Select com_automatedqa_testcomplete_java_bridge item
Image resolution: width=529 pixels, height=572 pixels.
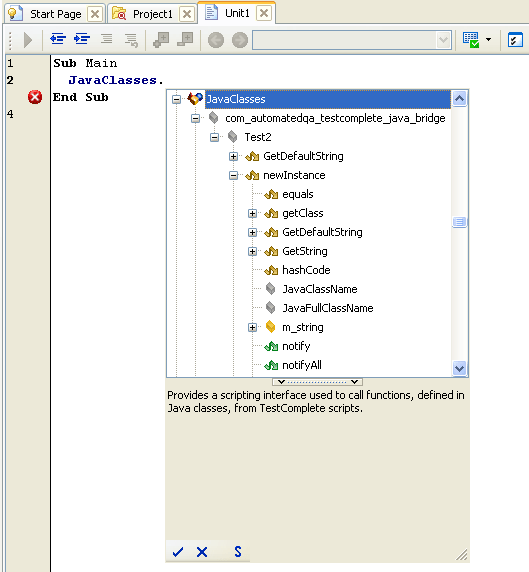point(335,118)
